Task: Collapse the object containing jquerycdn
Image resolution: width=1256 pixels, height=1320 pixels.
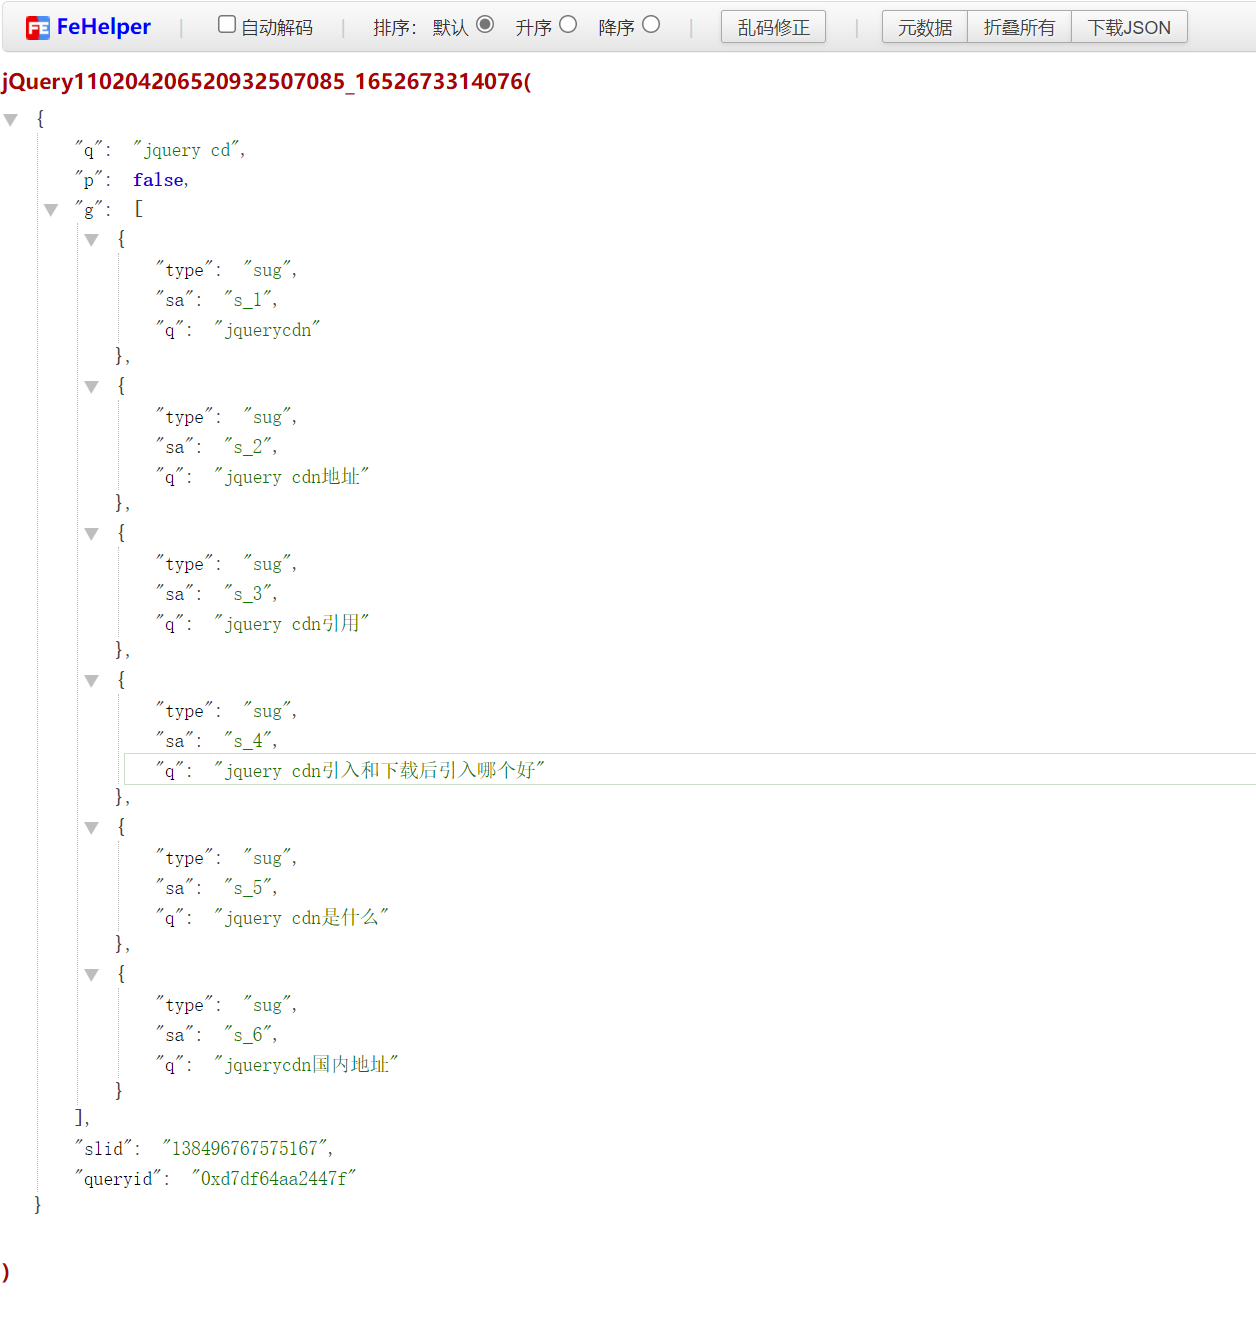Action: pyautogui.click(x=92, y=240)
